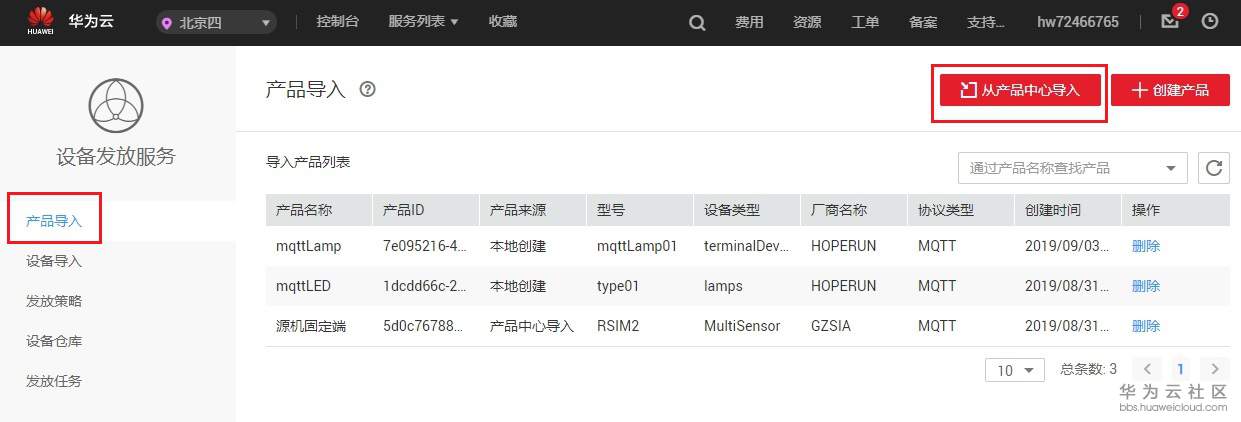Open 收藏 in top bar

pos(503,22)
